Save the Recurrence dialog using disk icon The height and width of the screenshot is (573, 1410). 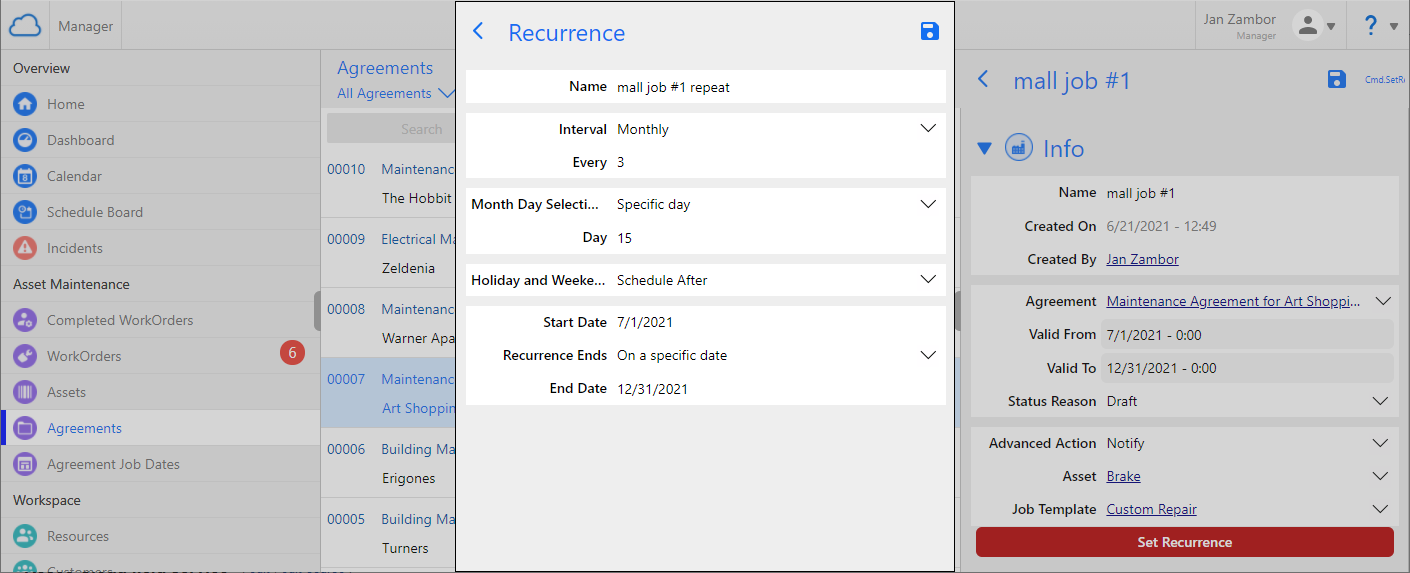click(x=929, y=32)
